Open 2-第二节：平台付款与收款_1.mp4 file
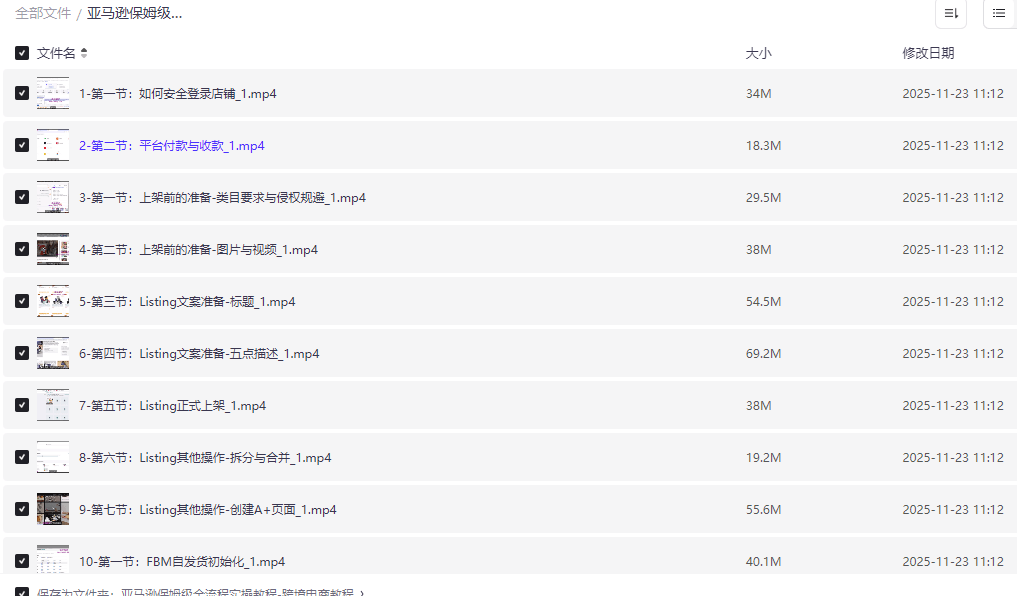 pyautogui.click(x=171, y=145)
